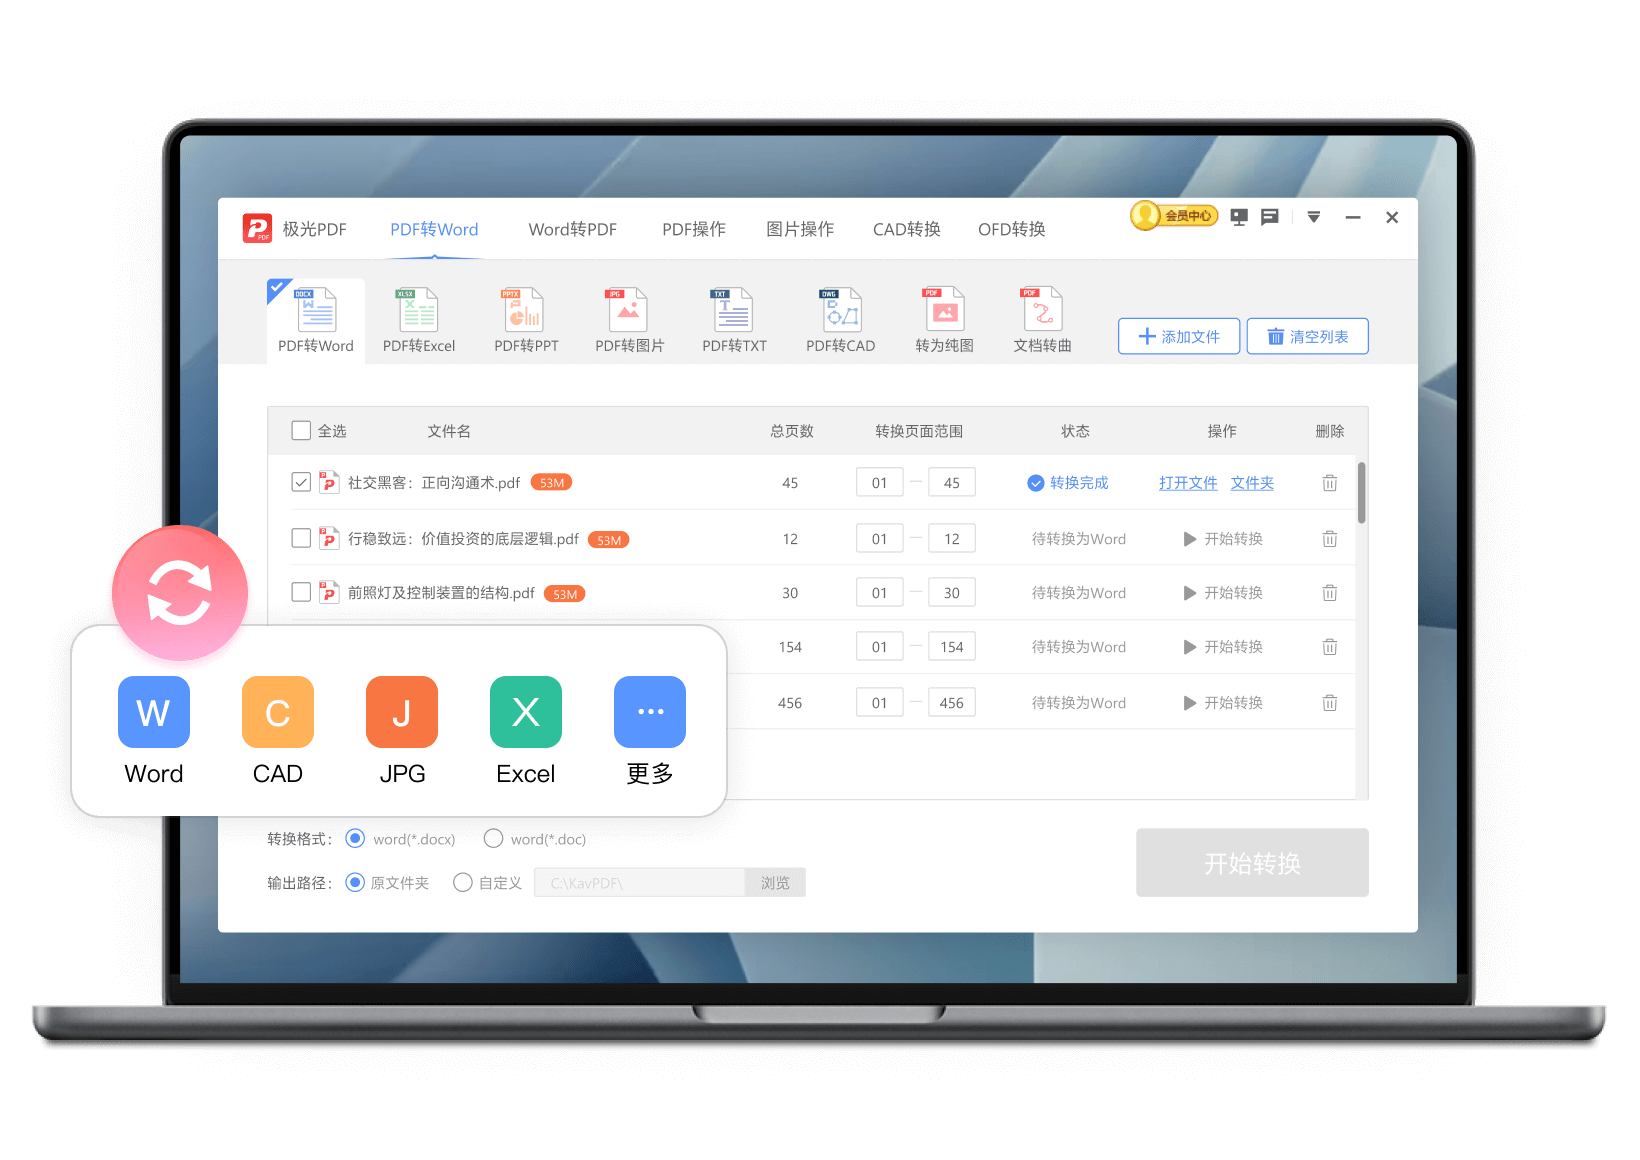Image resolution: width=1640 pixels, height=1160 pixels.
Task: Switch to the Word转PDF tab
Action: tap(572, 230)
